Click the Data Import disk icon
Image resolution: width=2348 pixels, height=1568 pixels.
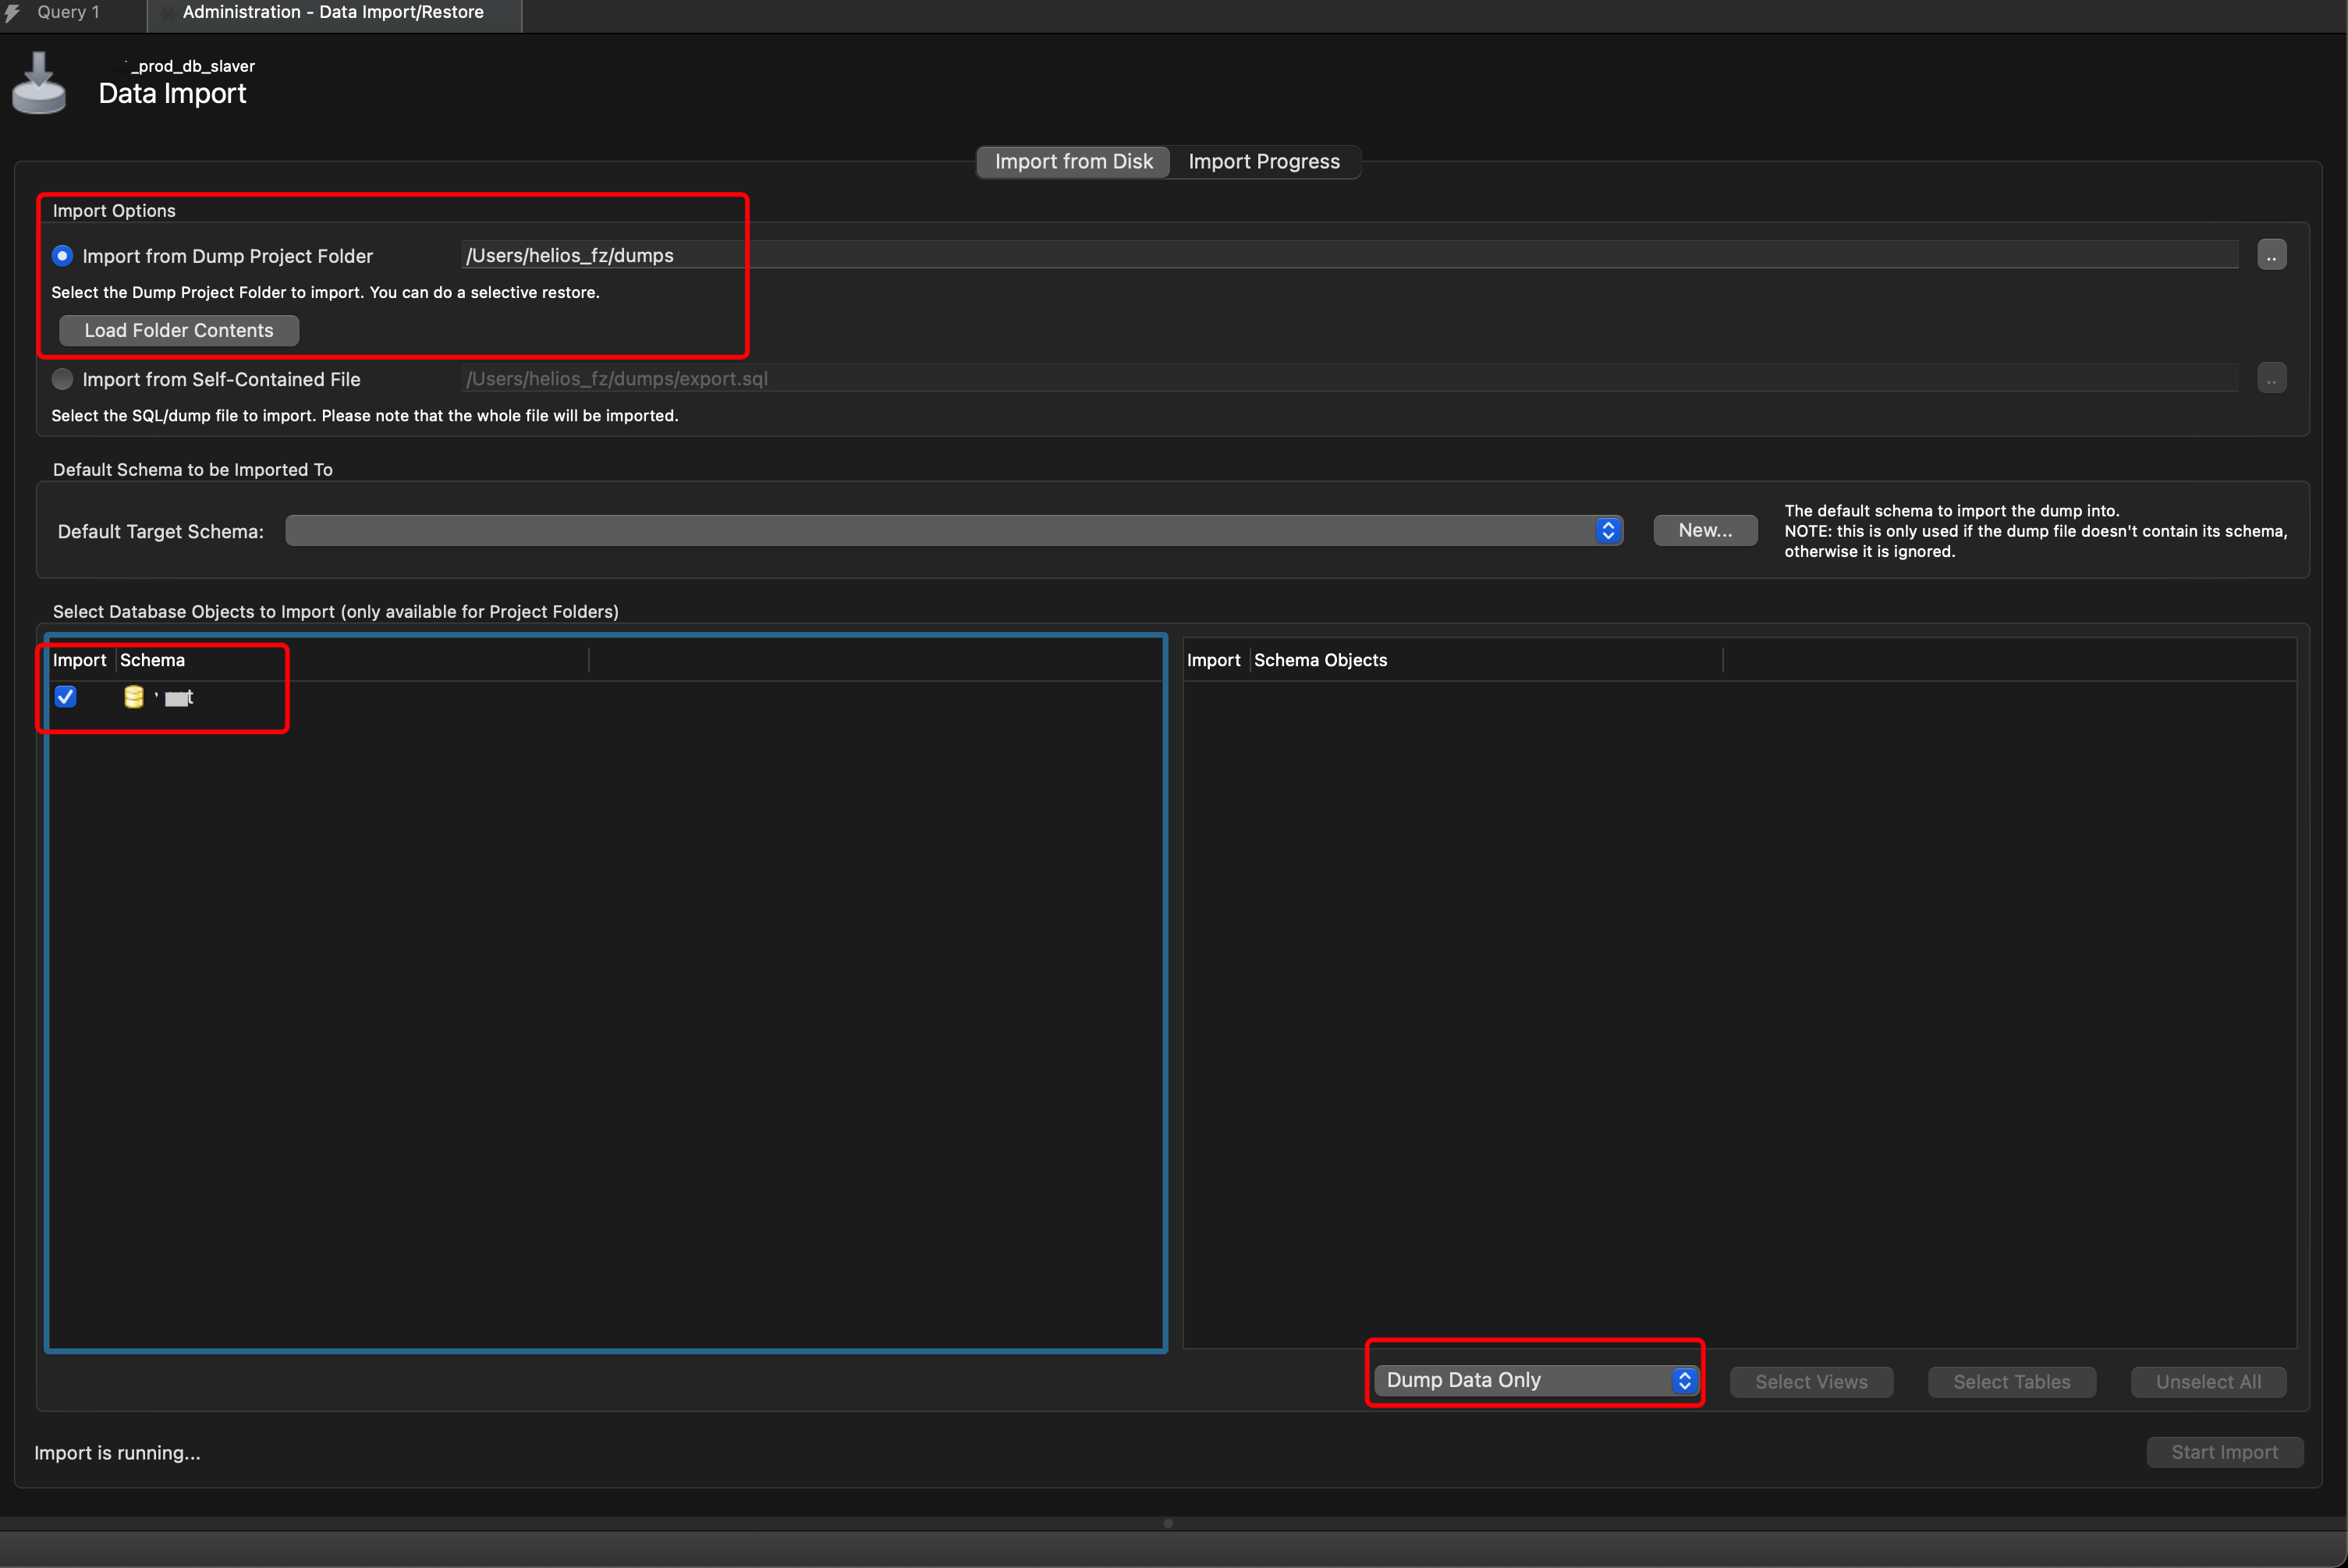(39, 84)
